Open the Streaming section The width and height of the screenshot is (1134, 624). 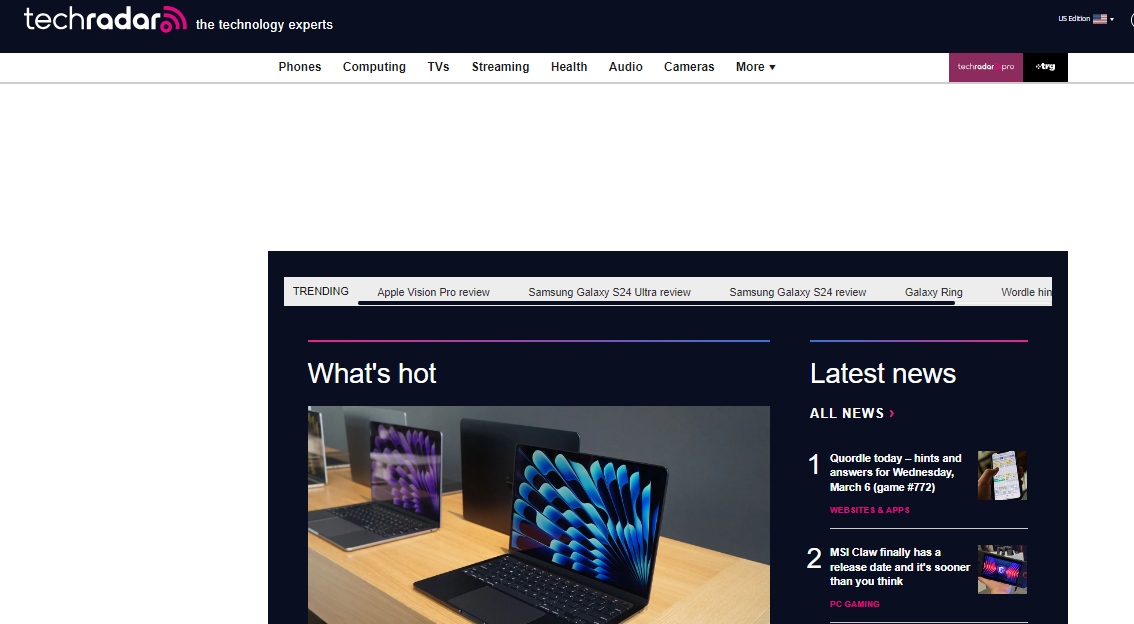point(500,67)
